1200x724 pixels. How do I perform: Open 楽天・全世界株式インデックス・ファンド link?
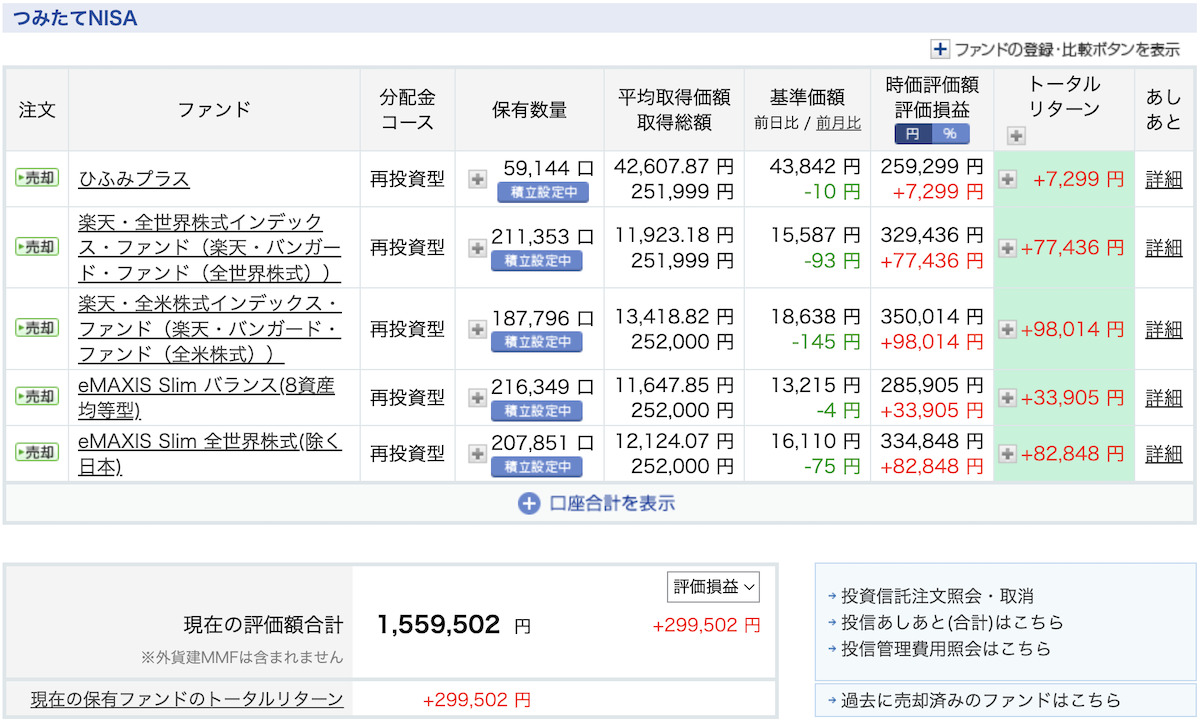[x=210, y=247]
